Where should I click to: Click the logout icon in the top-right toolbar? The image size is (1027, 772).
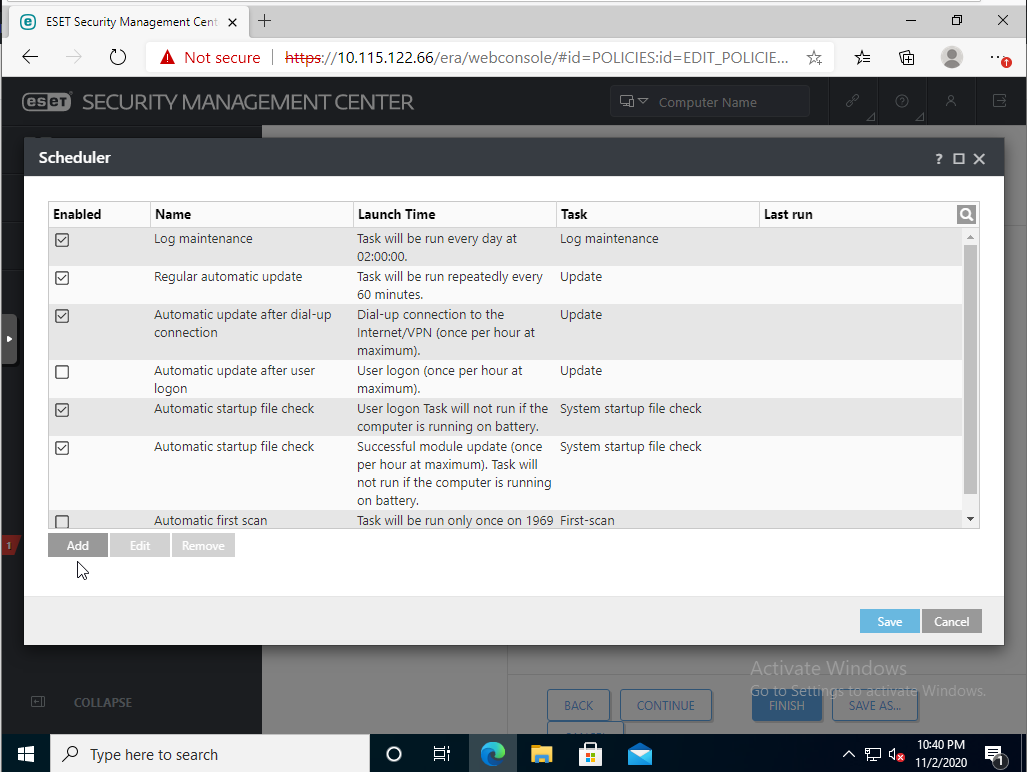pyautogui.click(x=1001, y=101)
